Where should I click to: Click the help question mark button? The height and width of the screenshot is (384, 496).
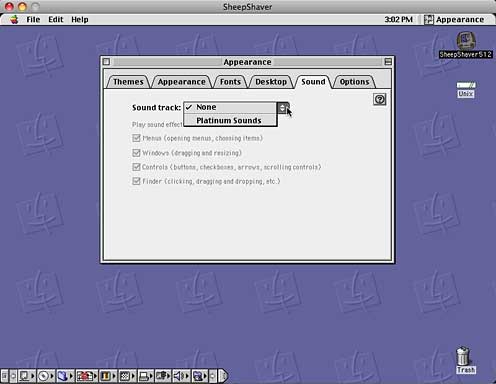pos(380,99)
